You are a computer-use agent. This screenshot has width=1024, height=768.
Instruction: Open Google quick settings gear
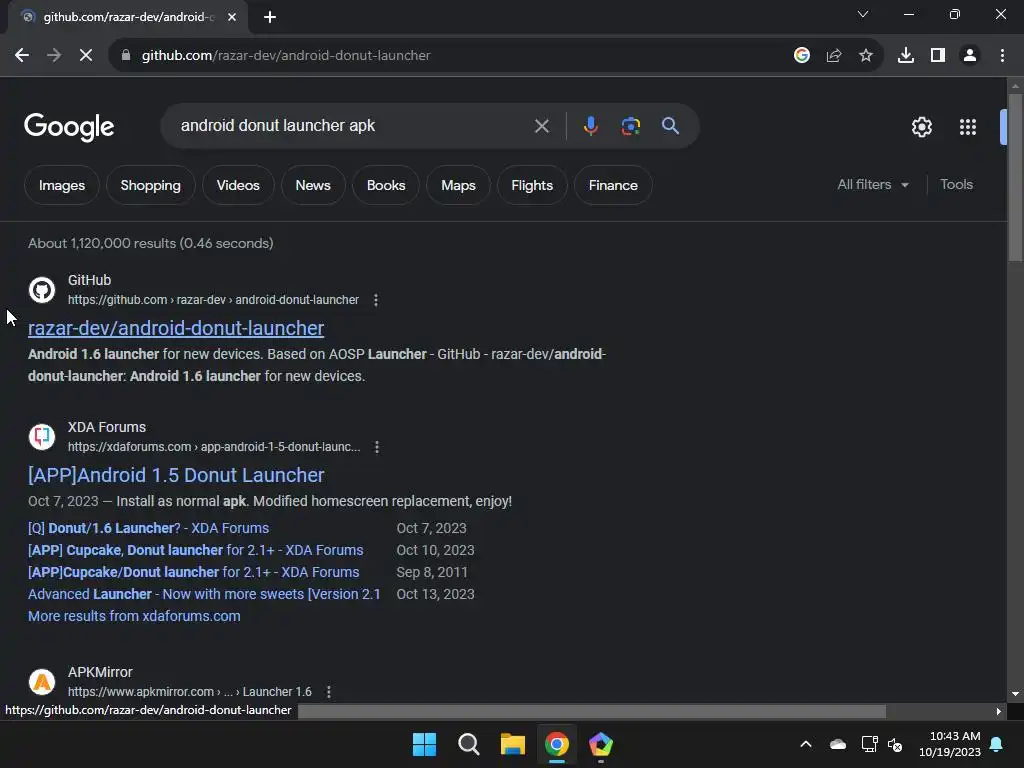click(x=921, y=127)
